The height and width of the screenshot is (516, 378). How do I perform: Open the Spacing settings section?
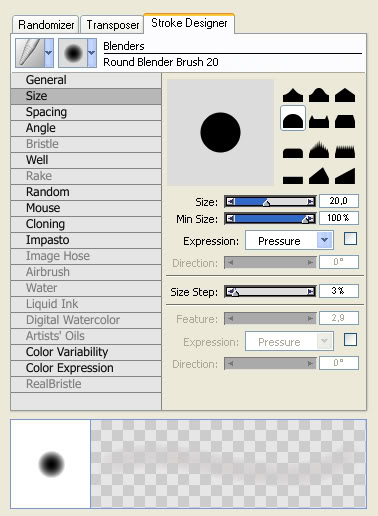[x=86, y=112]
